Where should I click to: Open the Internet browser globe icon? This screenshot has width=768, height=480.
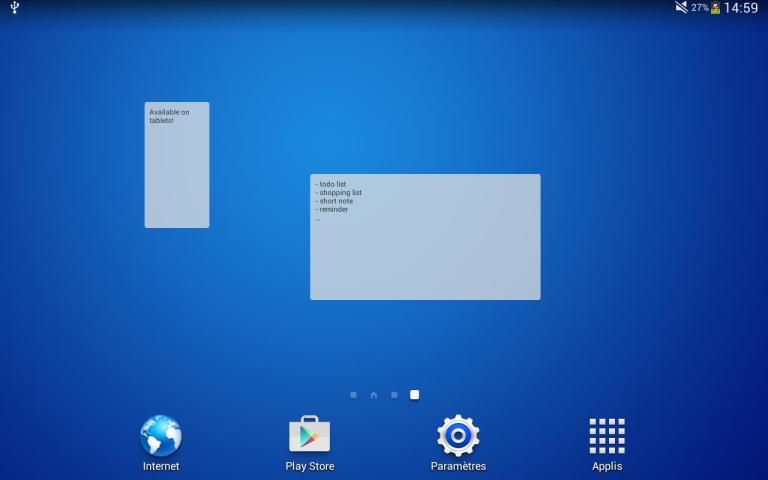pyautogui.click(x=161, y=436)
